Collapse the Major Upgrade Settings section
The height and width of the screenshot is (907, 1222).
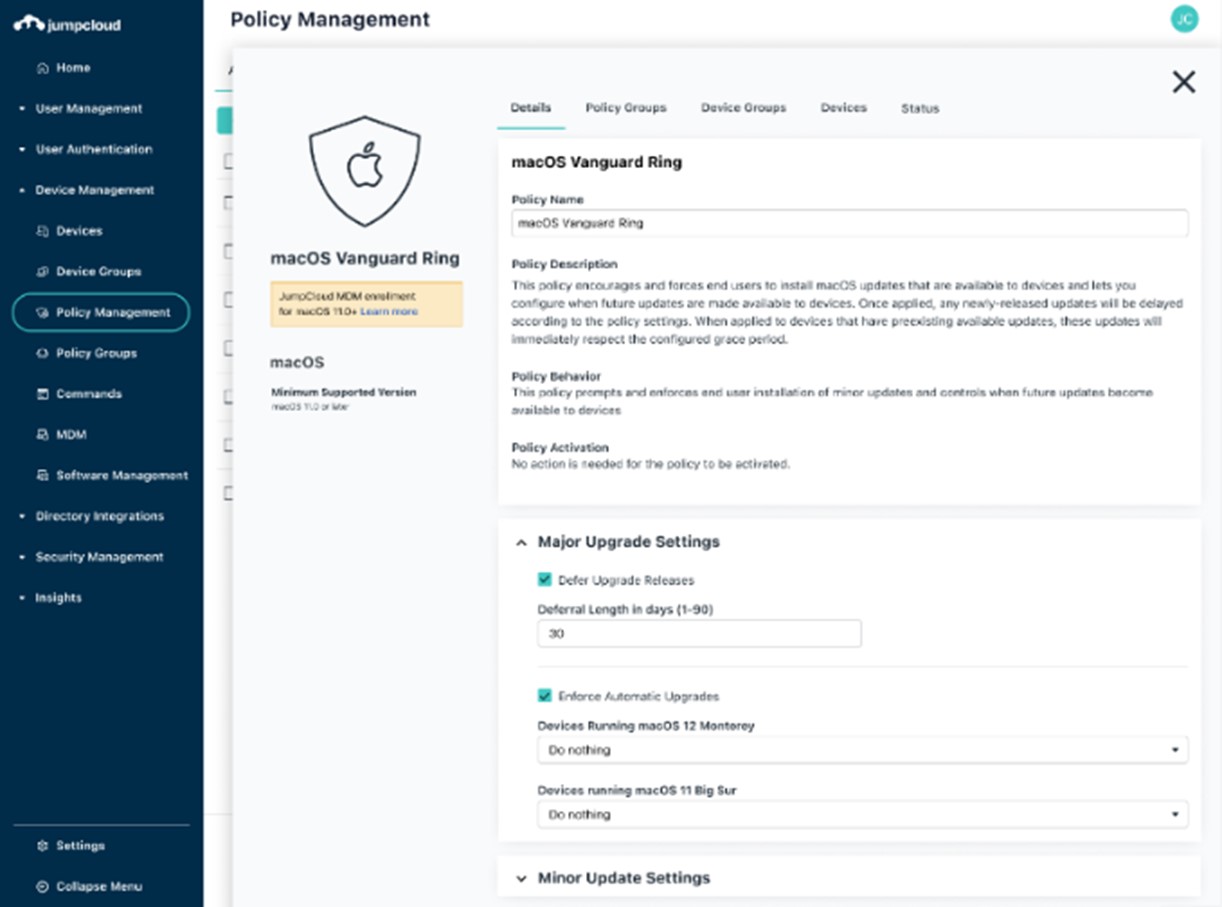tap(521, 543)
